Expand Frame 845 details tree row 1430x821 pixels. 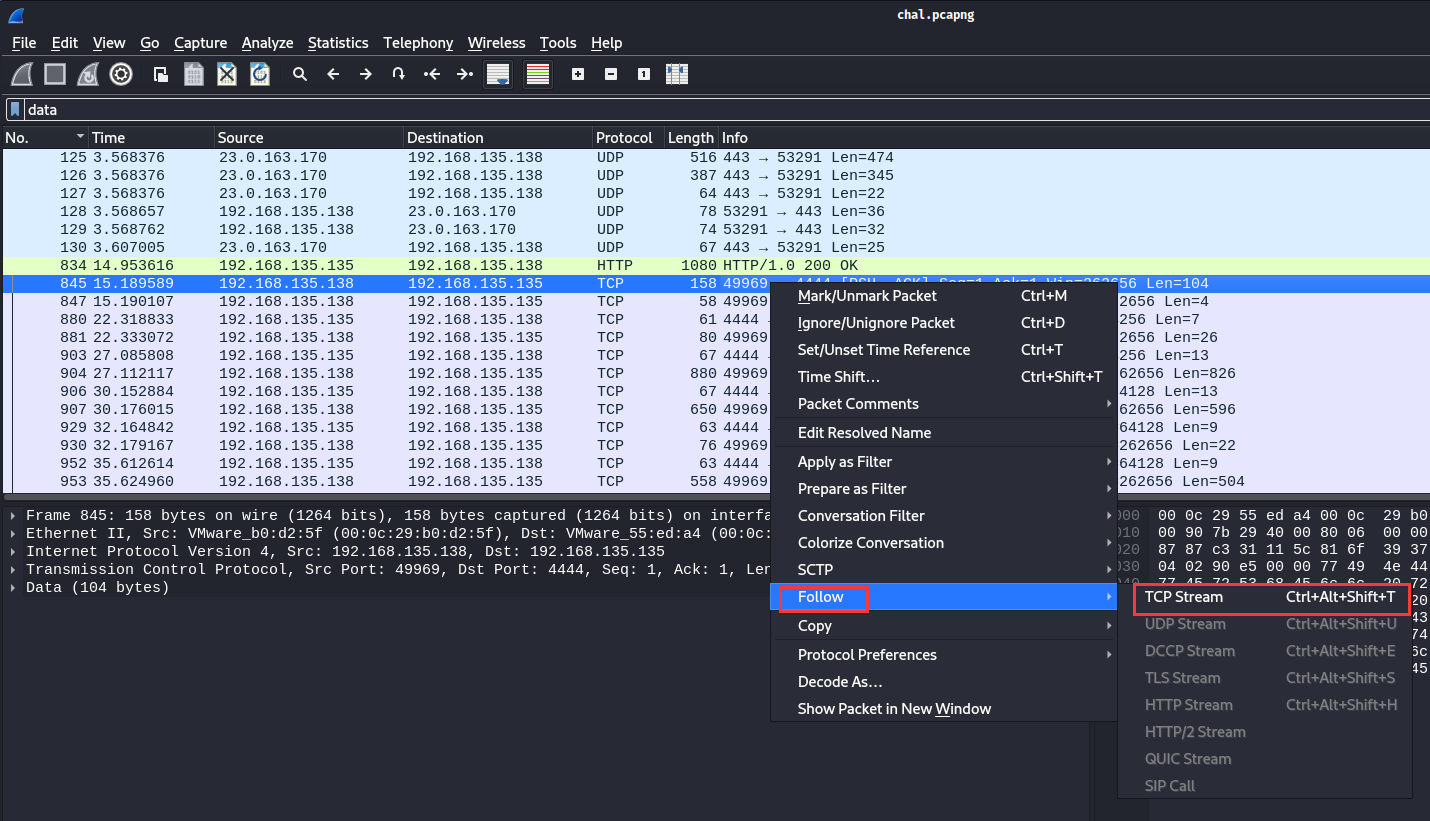tap(13, 516)
